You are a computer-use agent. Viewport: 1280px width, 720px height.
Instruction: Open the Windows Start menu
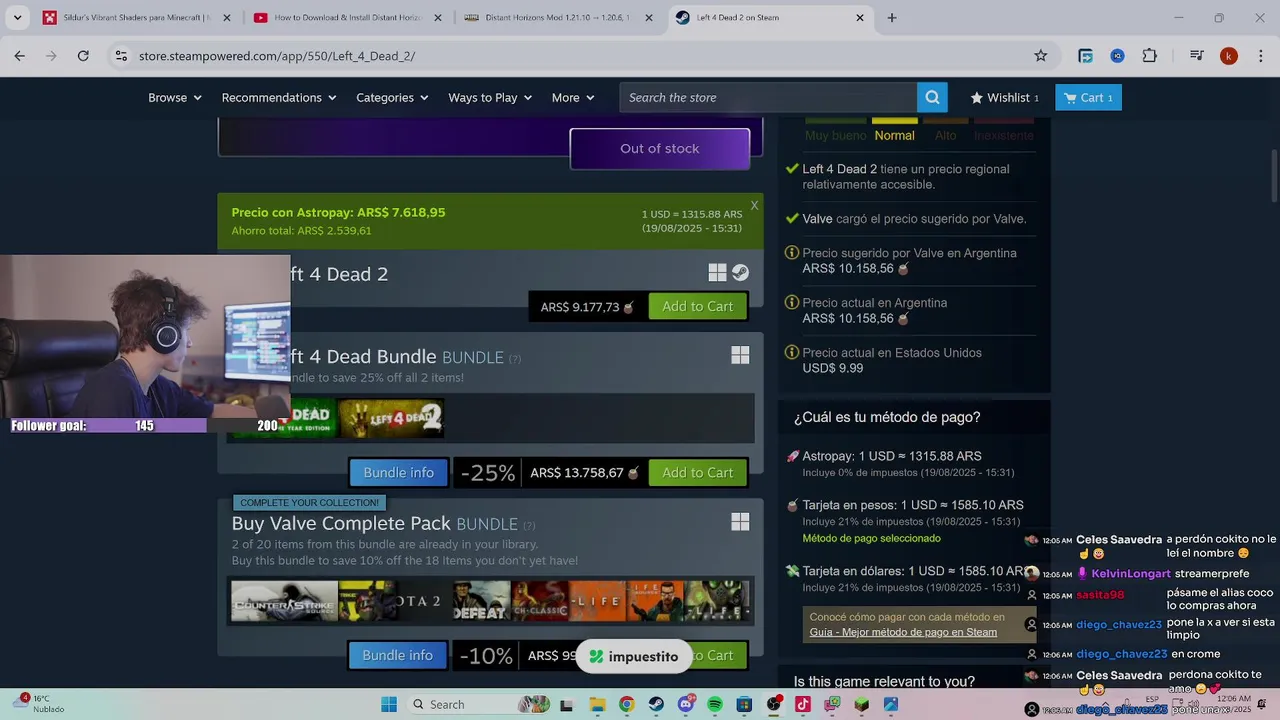[x=389, y=704]
